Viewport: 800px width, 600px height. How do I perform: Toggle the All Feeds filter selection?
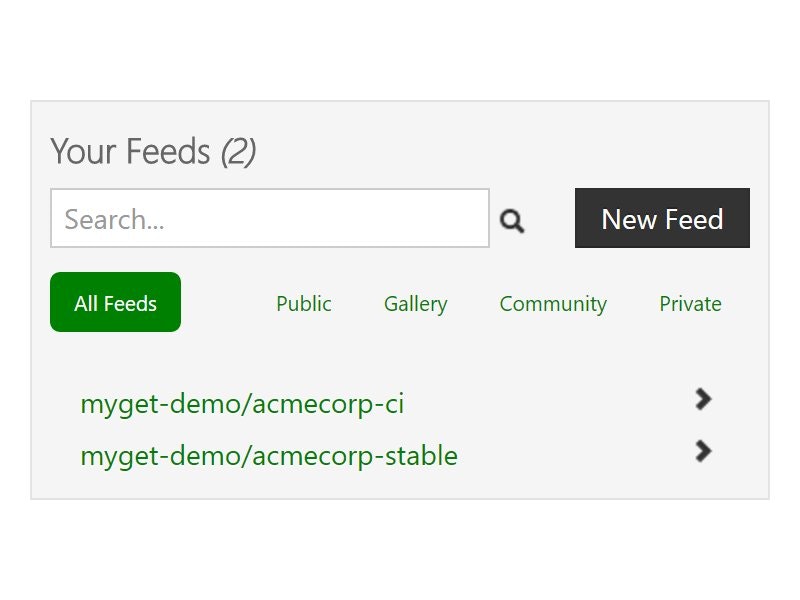115,302
